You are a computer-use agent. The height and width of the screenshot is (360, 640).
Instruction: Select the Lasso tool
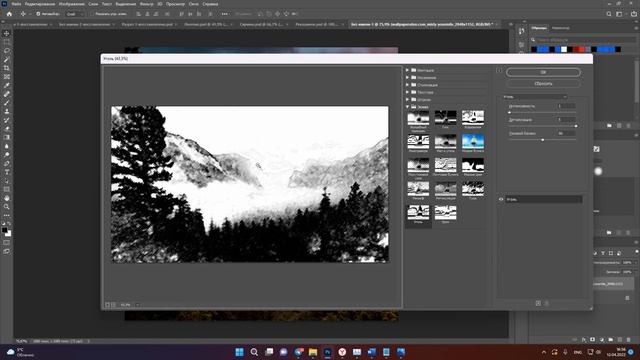point(7,51)
